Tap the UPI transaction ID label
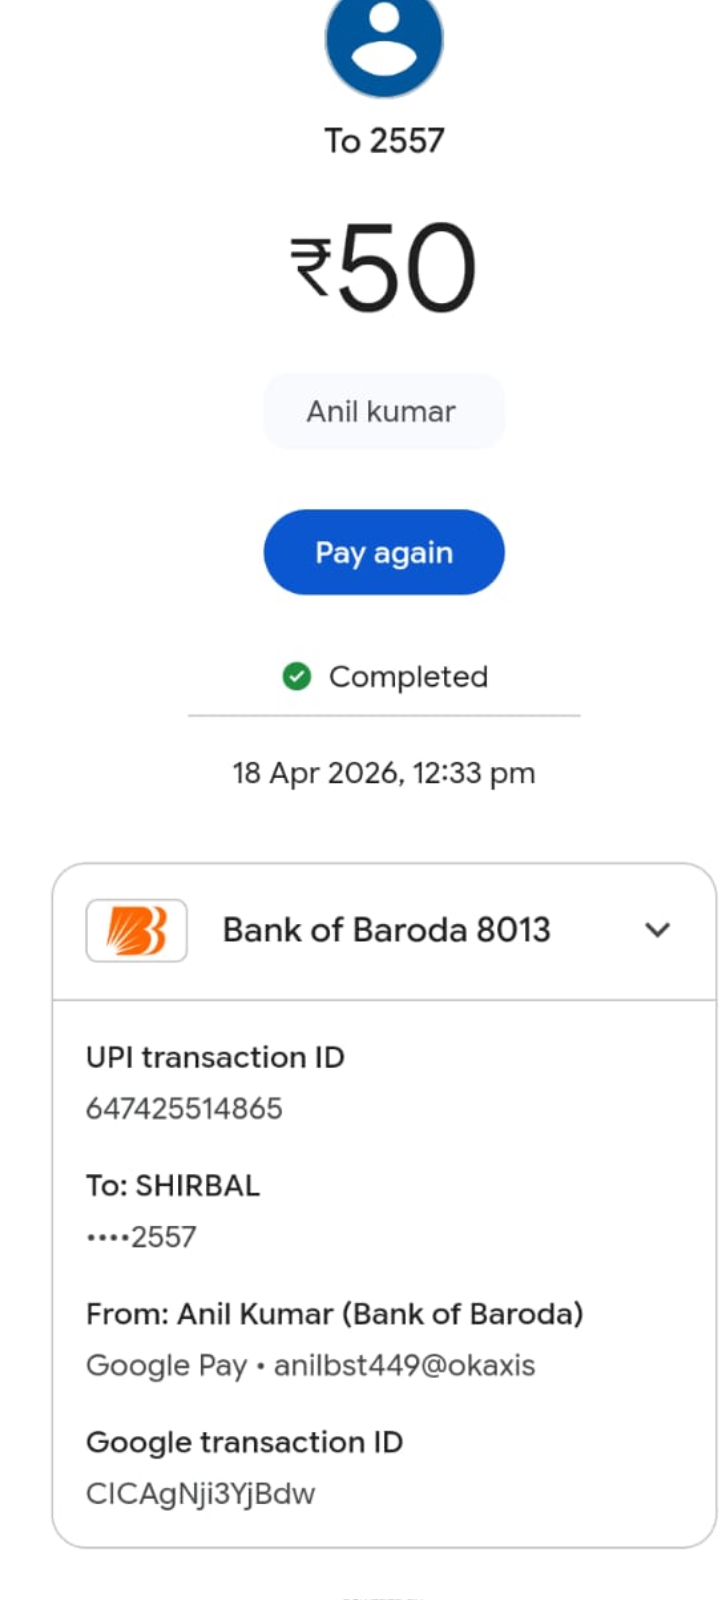 pyautogui.click(x=215, y=1057)
